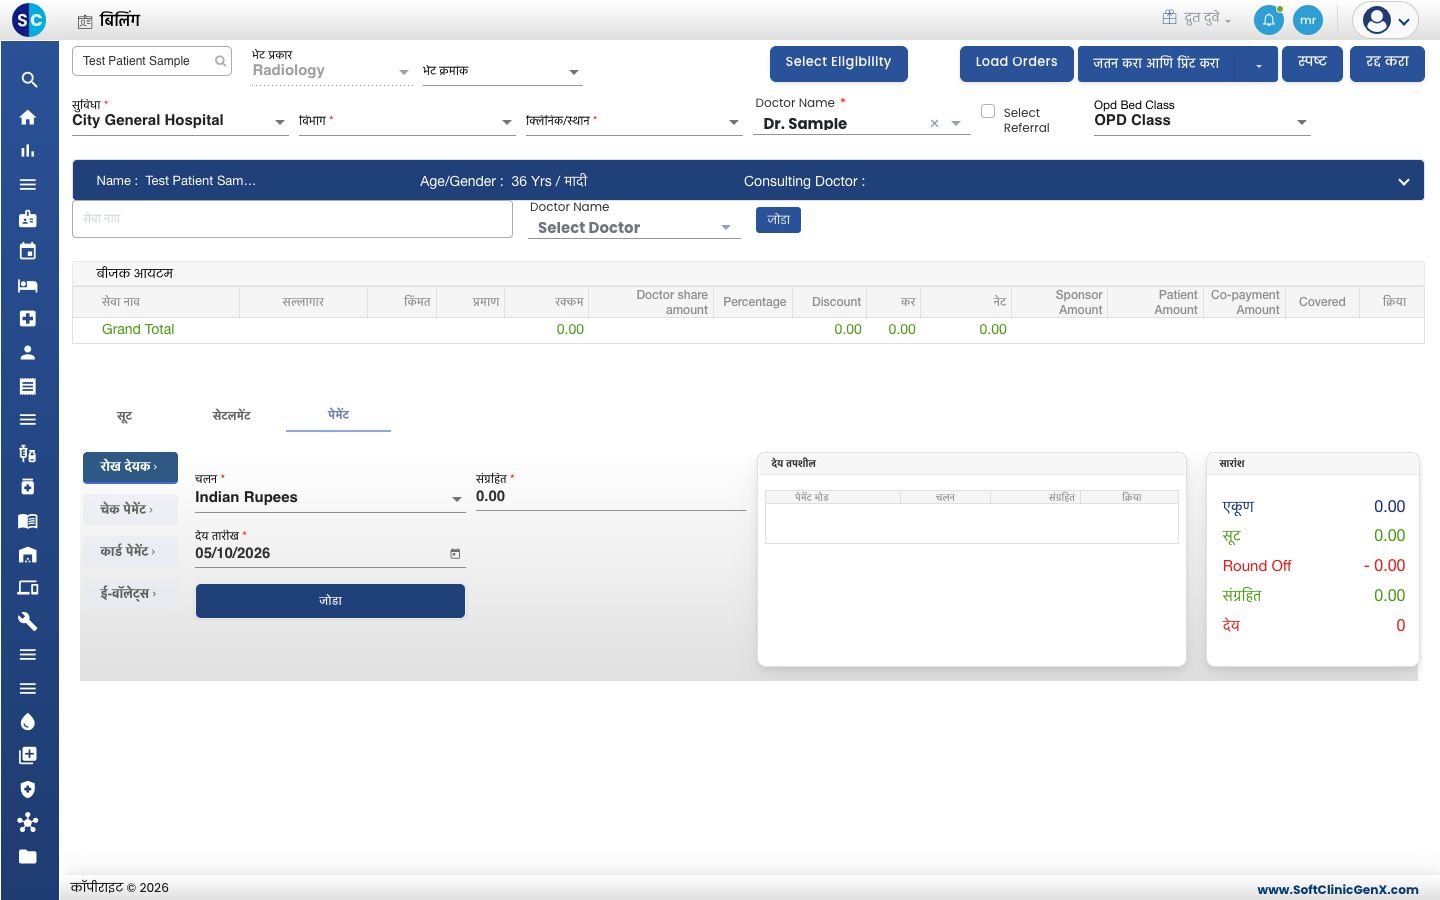The image size is (1440, 900).
Task: Open the wrench icon in the sidebar
Action: coord(28,621)
